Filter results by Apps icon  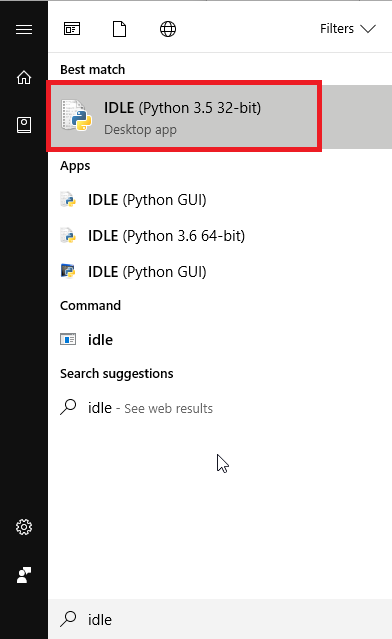click(x=72, y=29)
